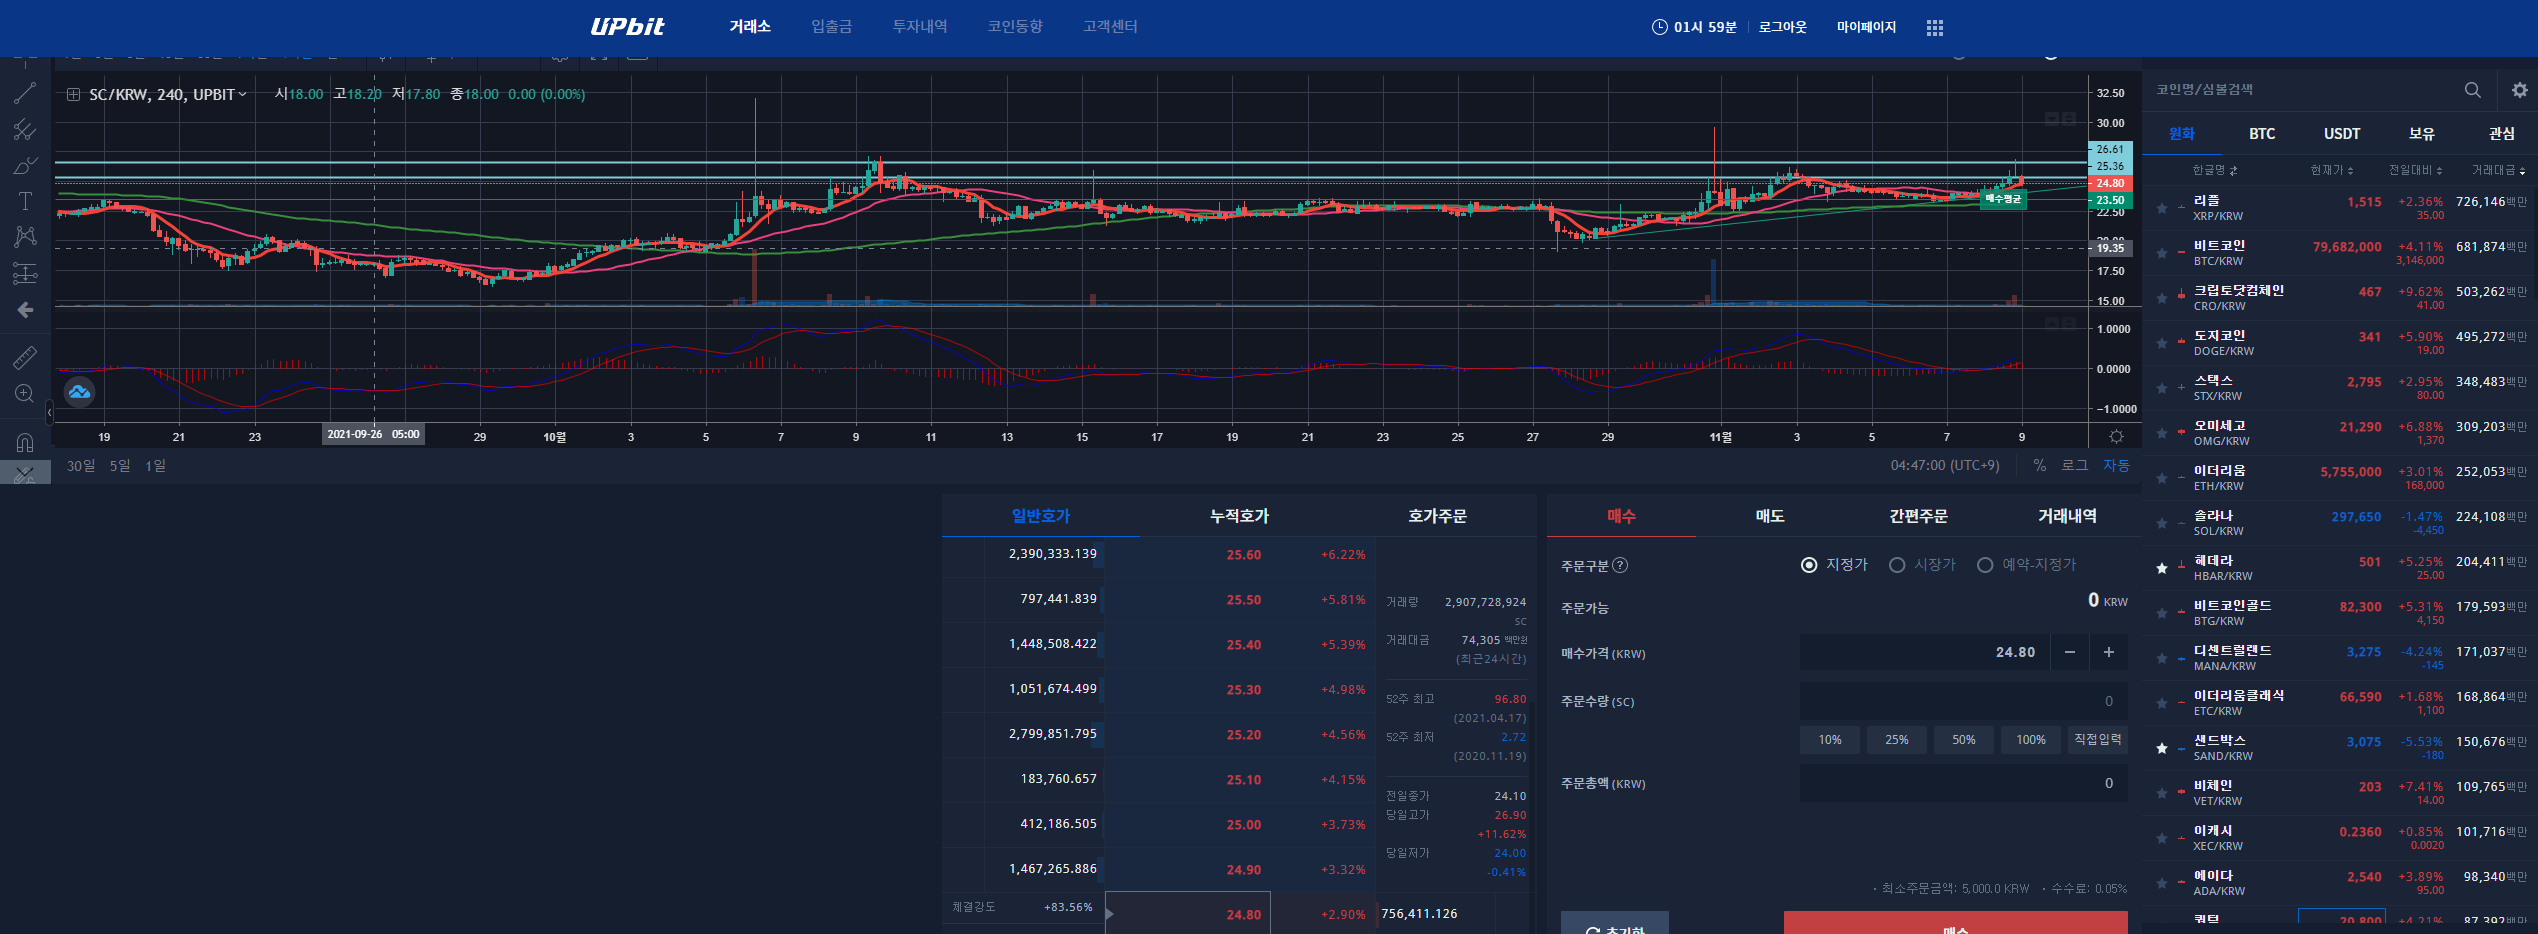The width and height of the screenshot is (2538, 934).
Task: Open 입출금 menu in header
Action: [x=831, y=27]
